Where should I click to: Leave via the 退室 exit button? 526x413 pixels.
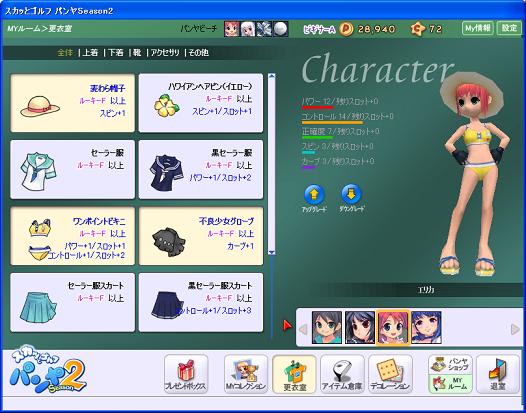point(498,374)
